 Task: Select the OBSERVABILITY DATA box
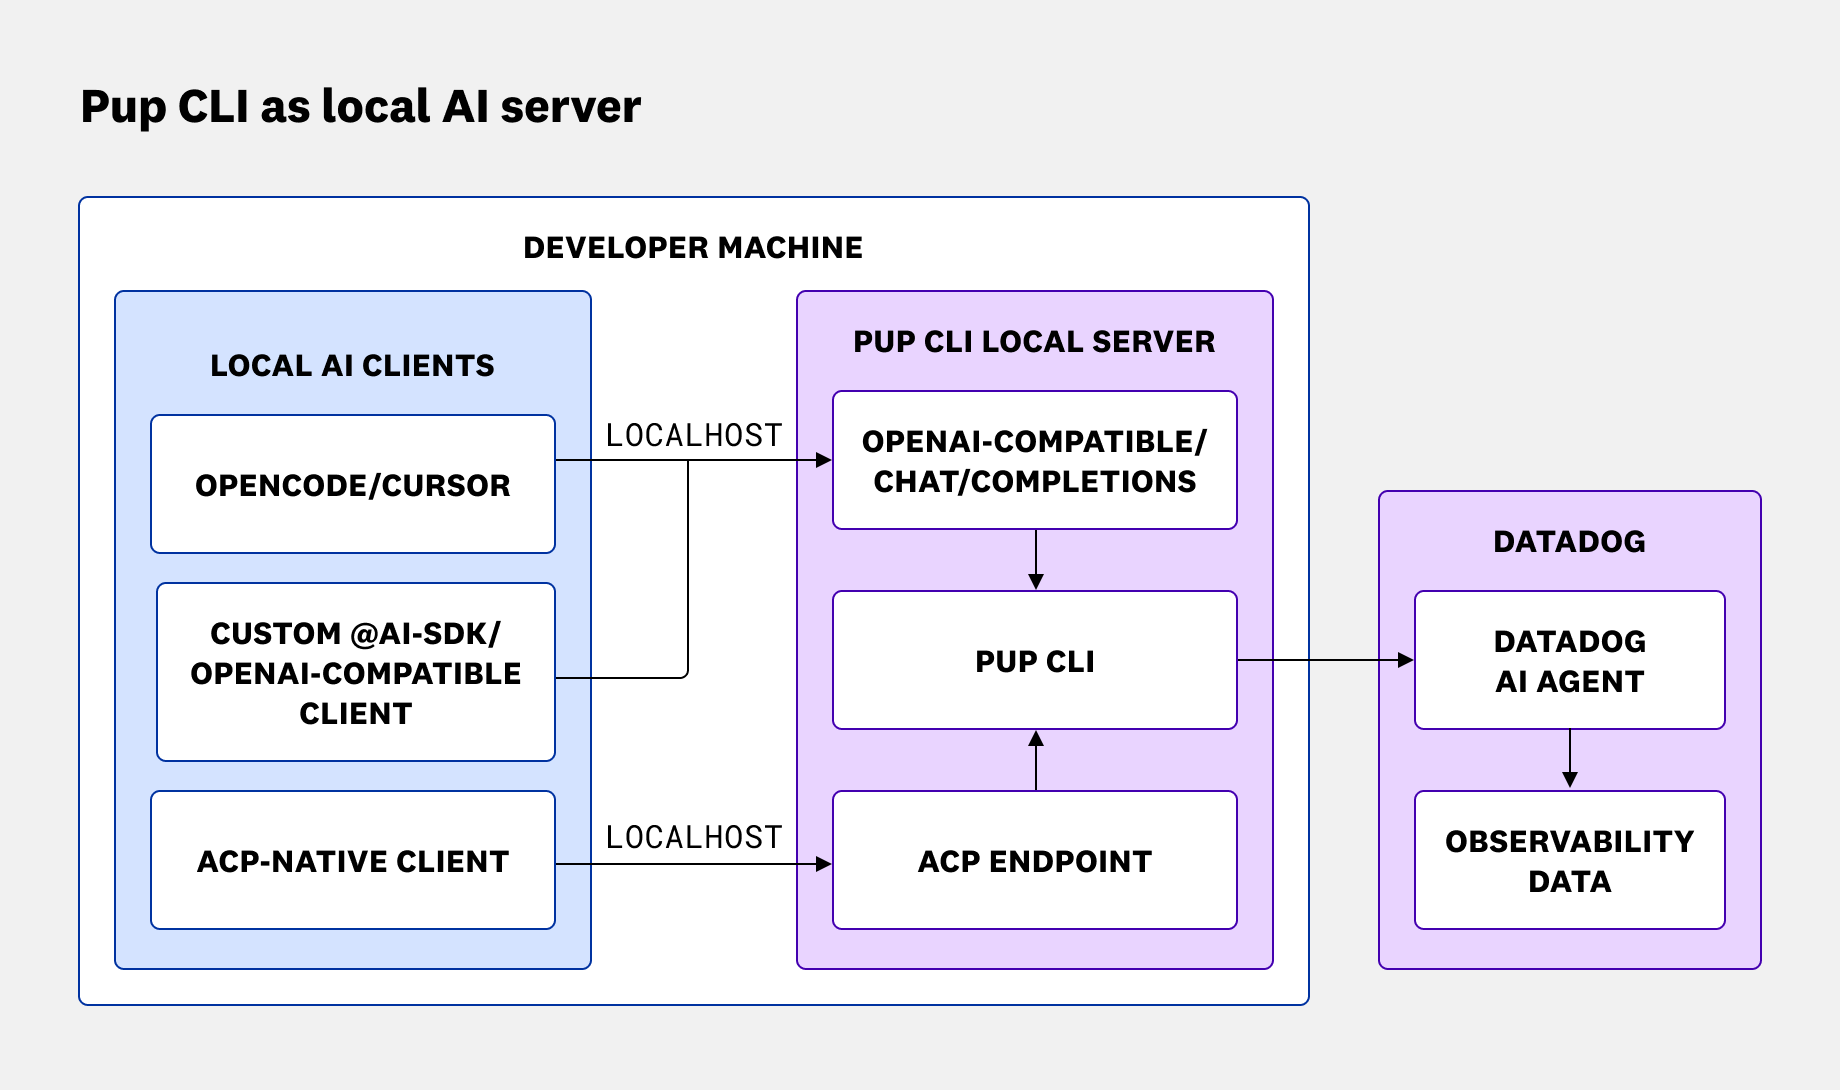(x=1570, y=860)
